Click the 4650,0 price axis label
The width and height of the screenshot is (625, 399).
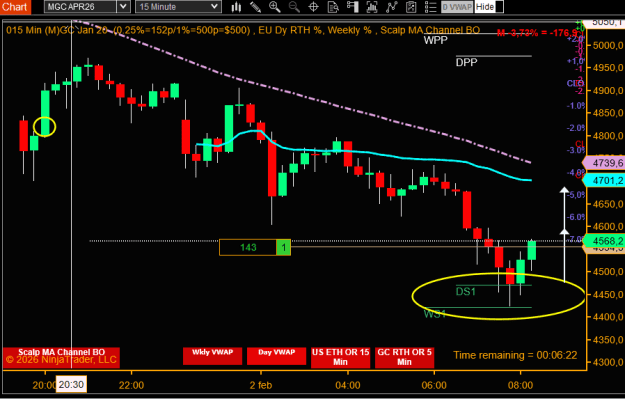click(x=608, y=204)
